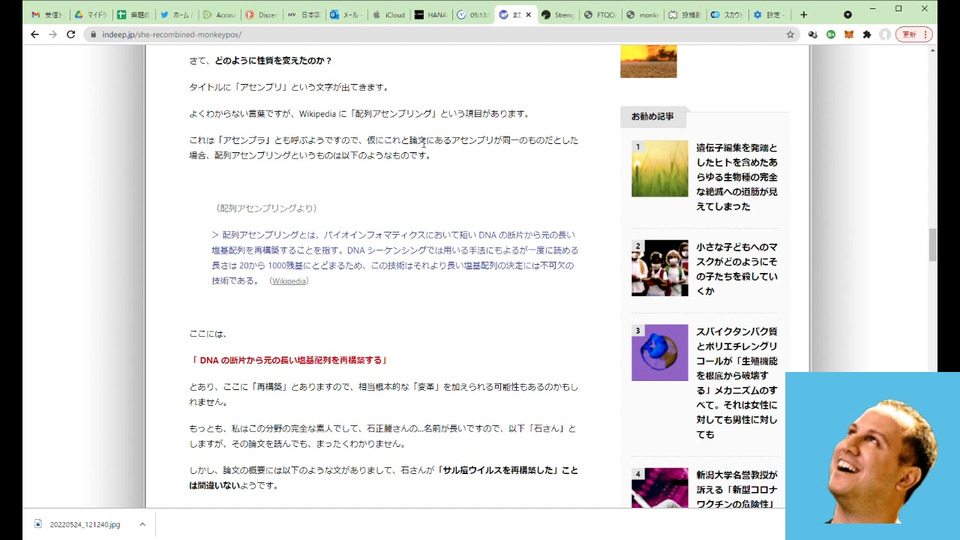Close the active indeep.jp tab
960x540 pixels.
(529, 15)
